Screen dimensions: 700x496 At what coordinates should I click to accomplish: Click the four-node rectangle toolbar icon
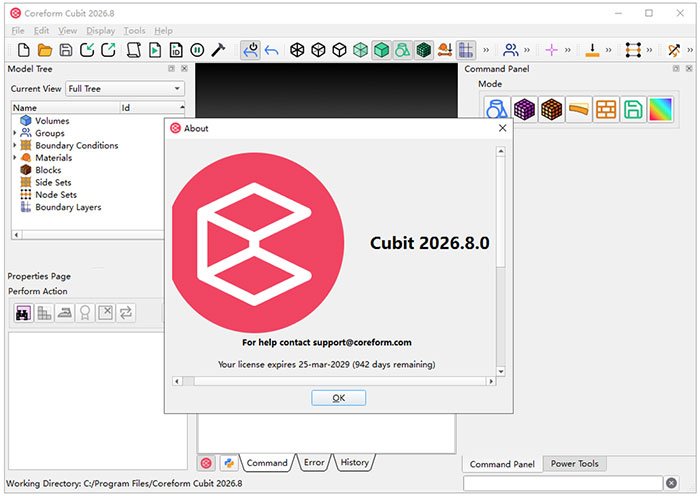pyautogui.click(x=633, y=50)
